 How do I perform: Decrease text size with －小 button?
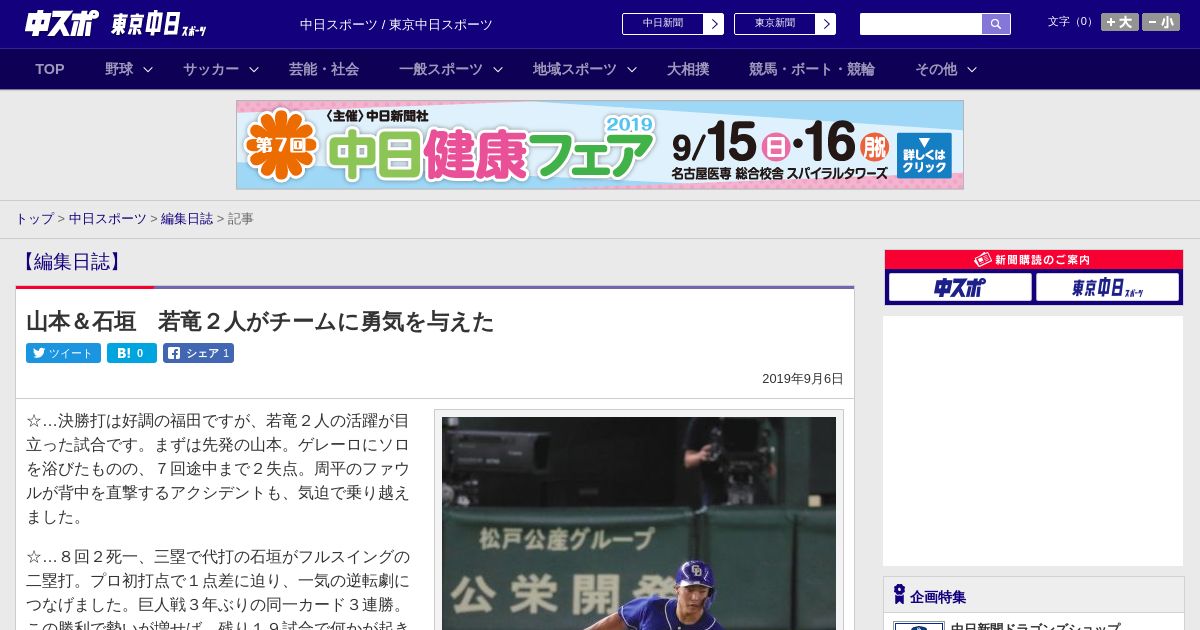coord(1161,22)
